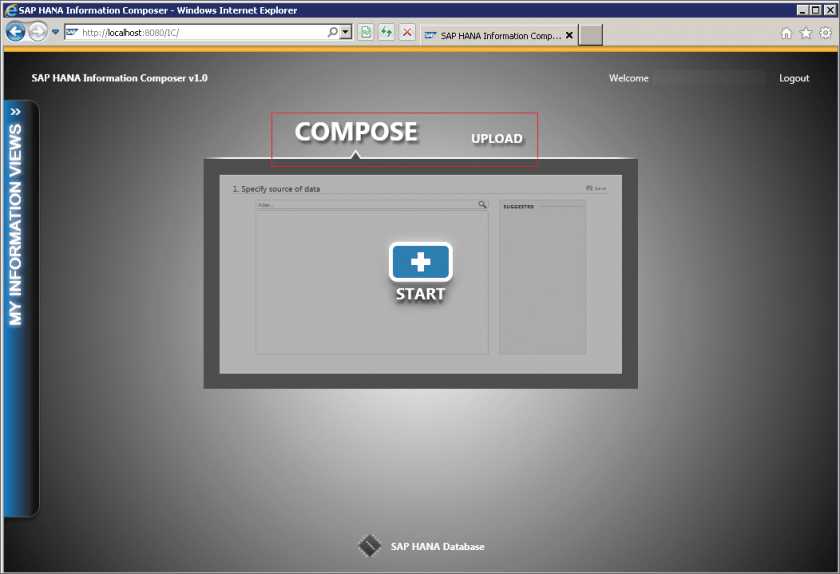
Task: Switch to the UPLOAD tab
Action: point(497,138)
